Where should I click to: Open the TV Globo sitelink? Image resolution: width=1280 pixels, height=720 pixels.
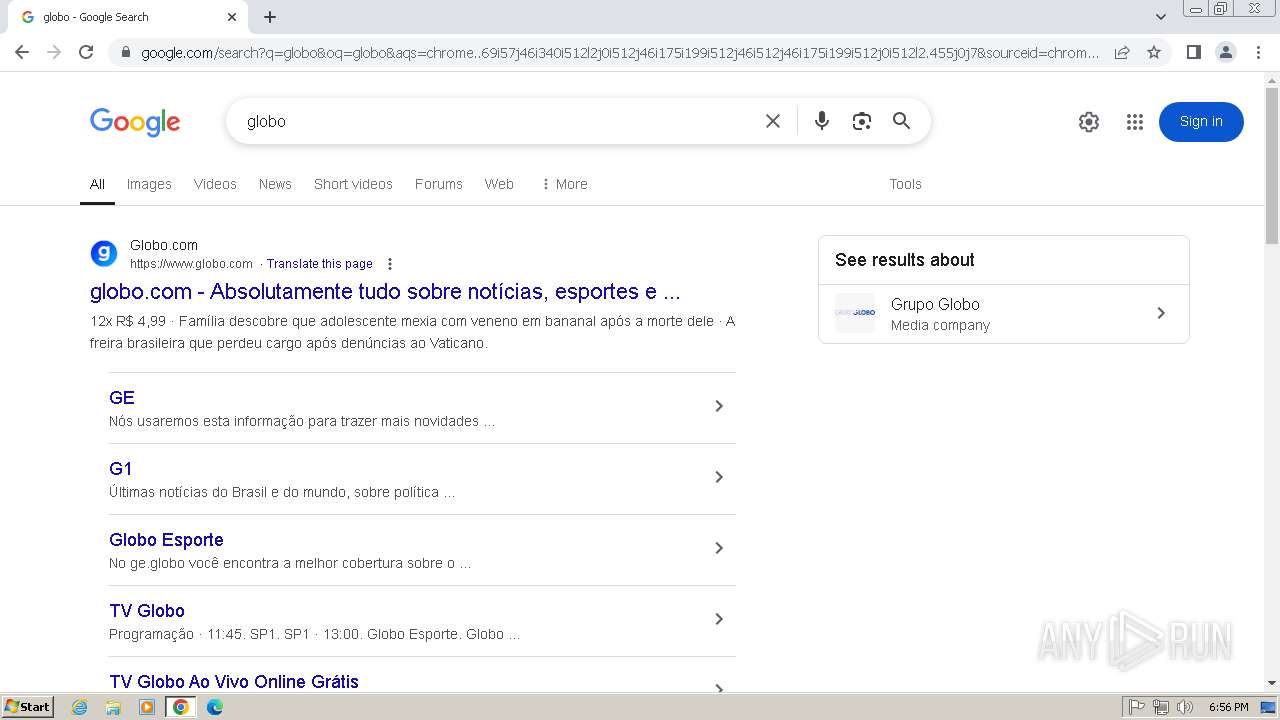147,611
